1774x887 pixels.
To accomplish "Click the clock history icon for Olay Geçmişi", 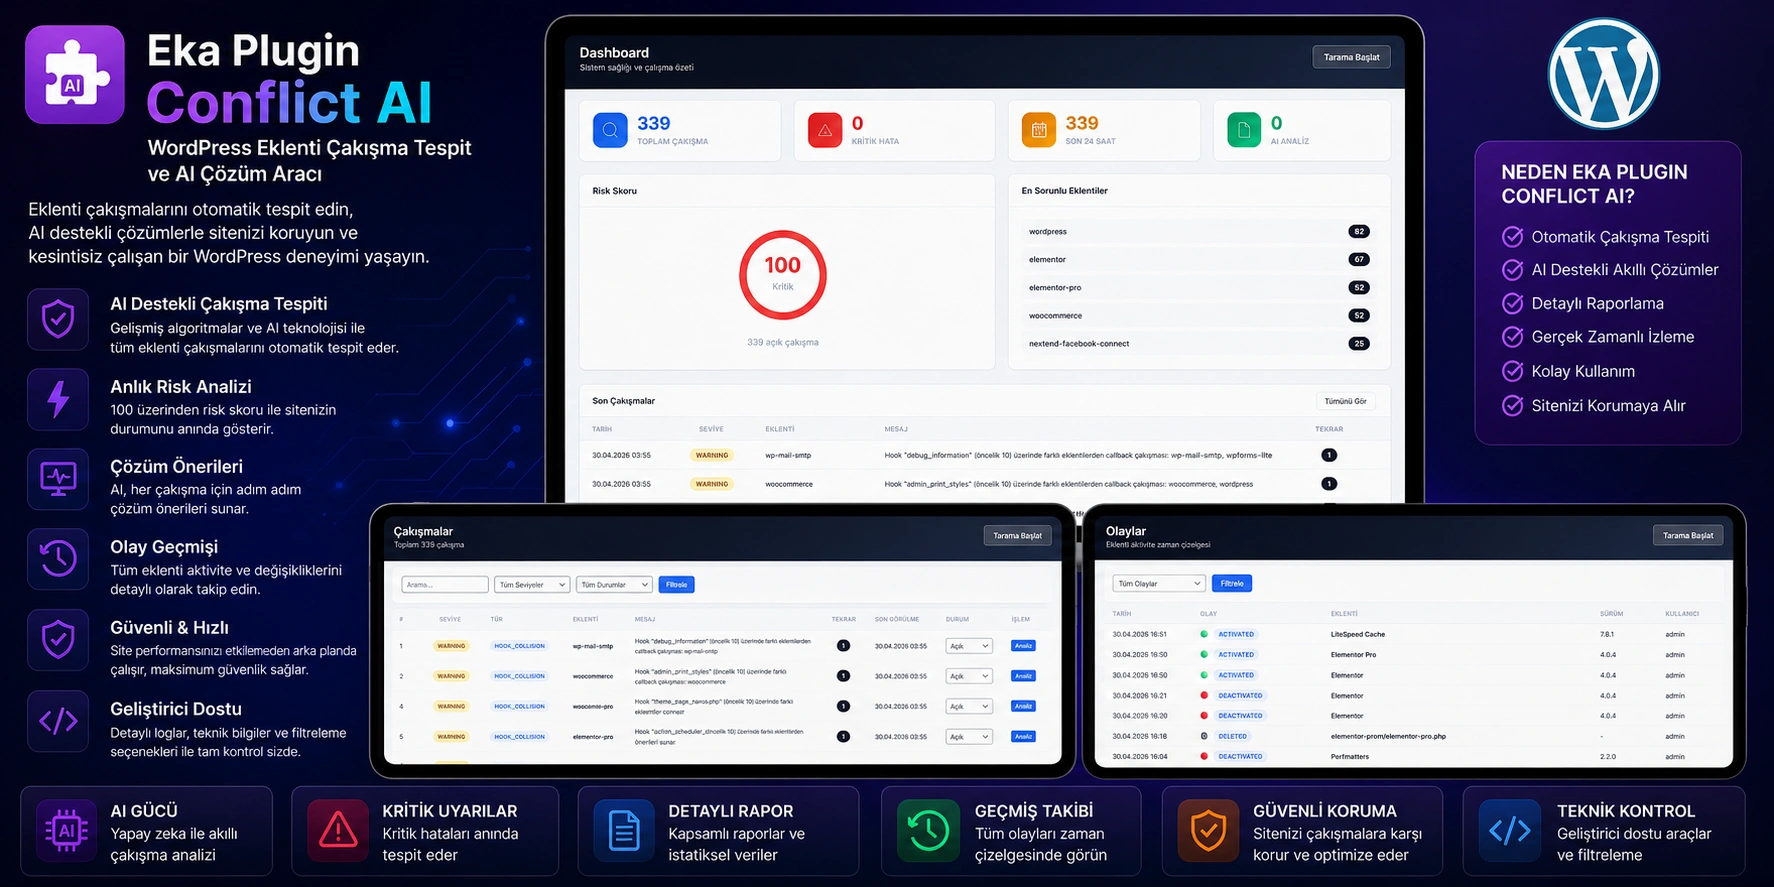I will click(58, 559).
